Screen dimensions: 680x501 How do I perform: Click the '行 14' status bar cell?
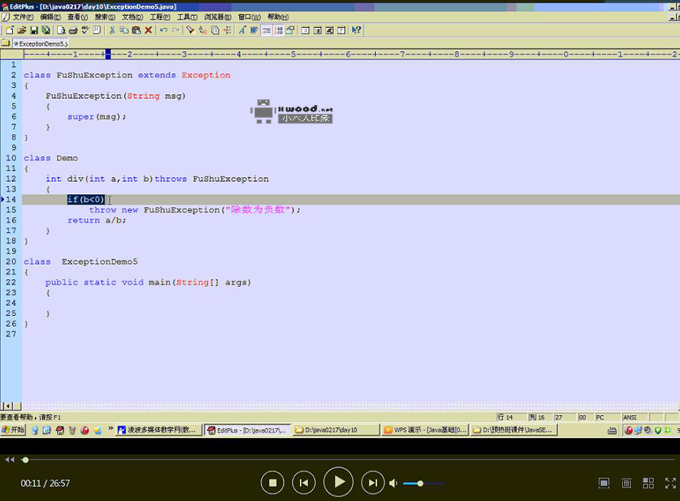[511, 417]
